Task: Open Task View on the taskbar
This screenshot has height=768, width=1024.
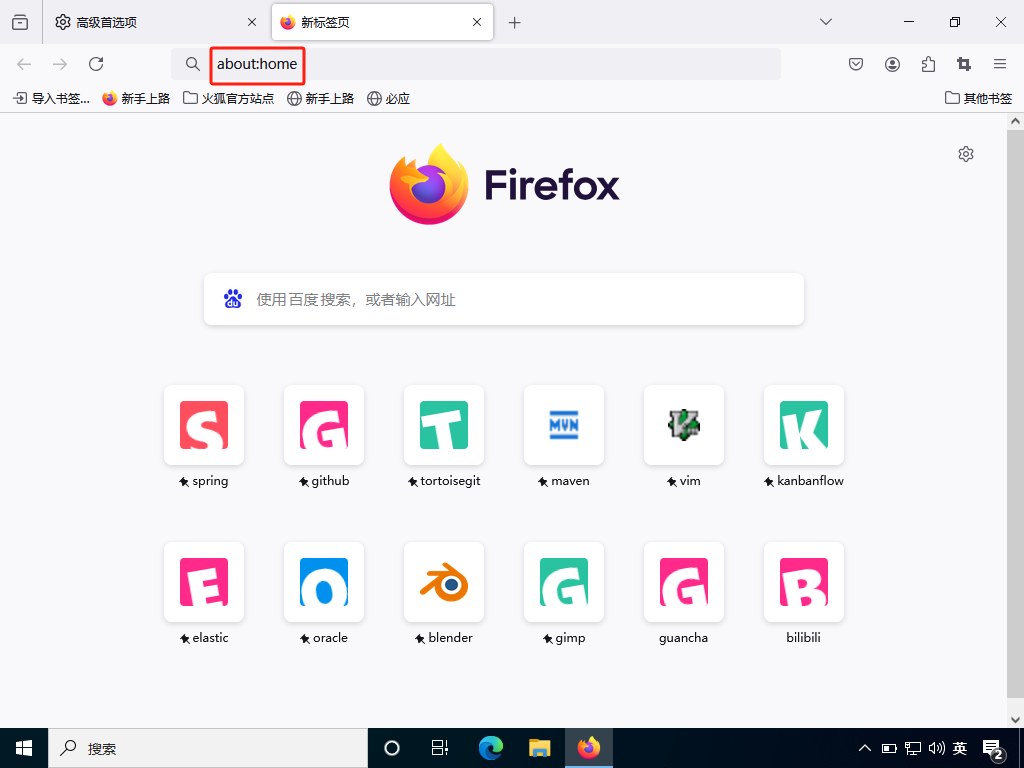Action: (440, 748)
